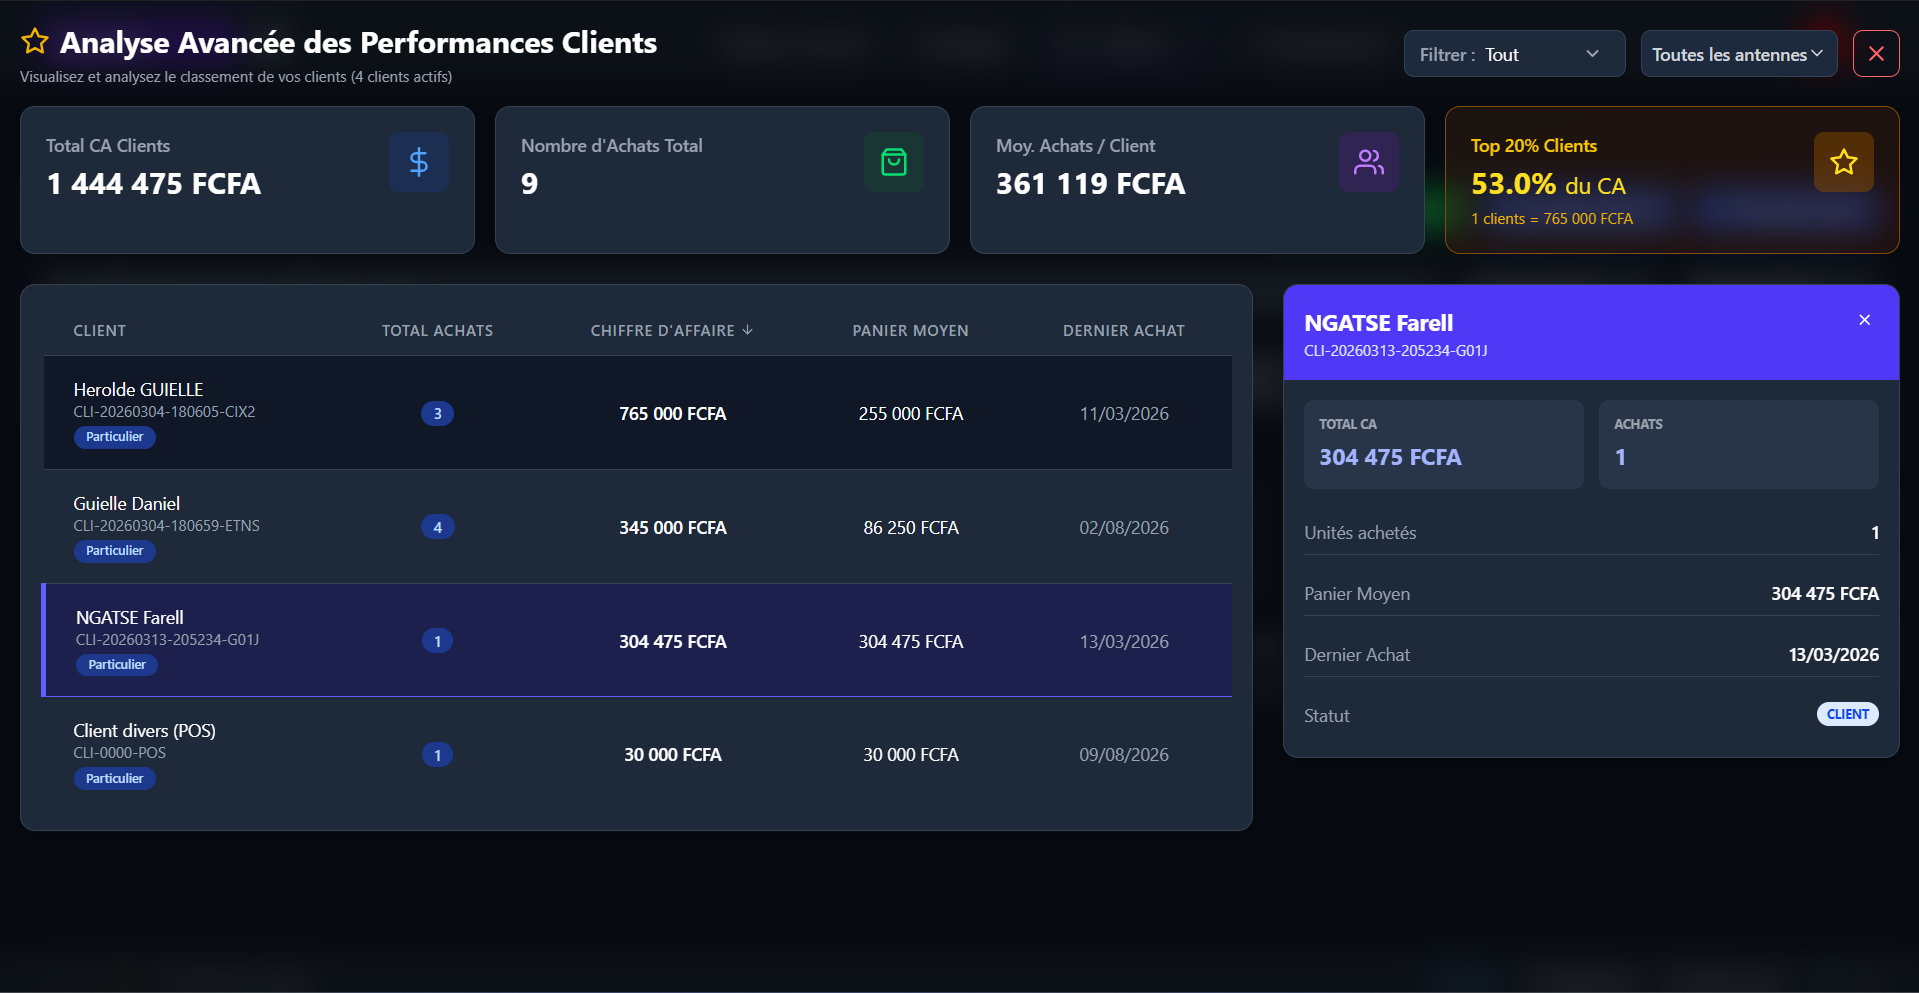This screenshot has width=1919, height=993.
Task: Select the Herolde GUIELLE client row
Action: click(x=638, y=413)
